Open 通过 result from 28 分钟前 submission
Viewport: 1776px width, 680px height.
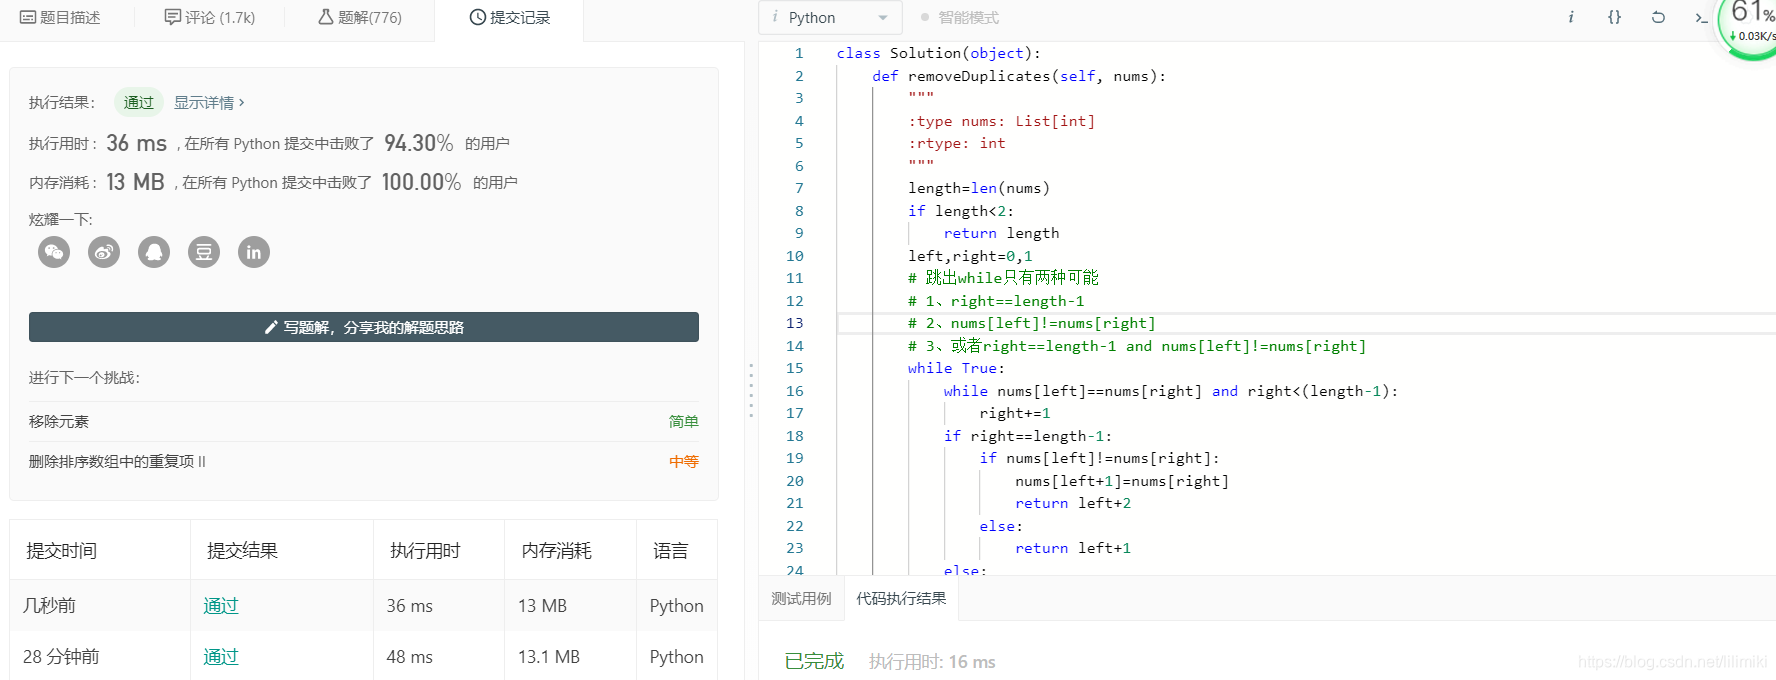coord(221,656)
